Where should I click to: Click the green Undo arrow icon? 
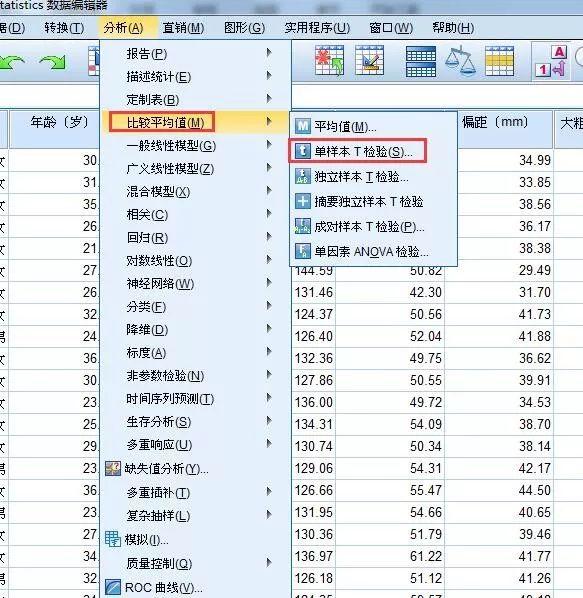click(x=12, y=62)
